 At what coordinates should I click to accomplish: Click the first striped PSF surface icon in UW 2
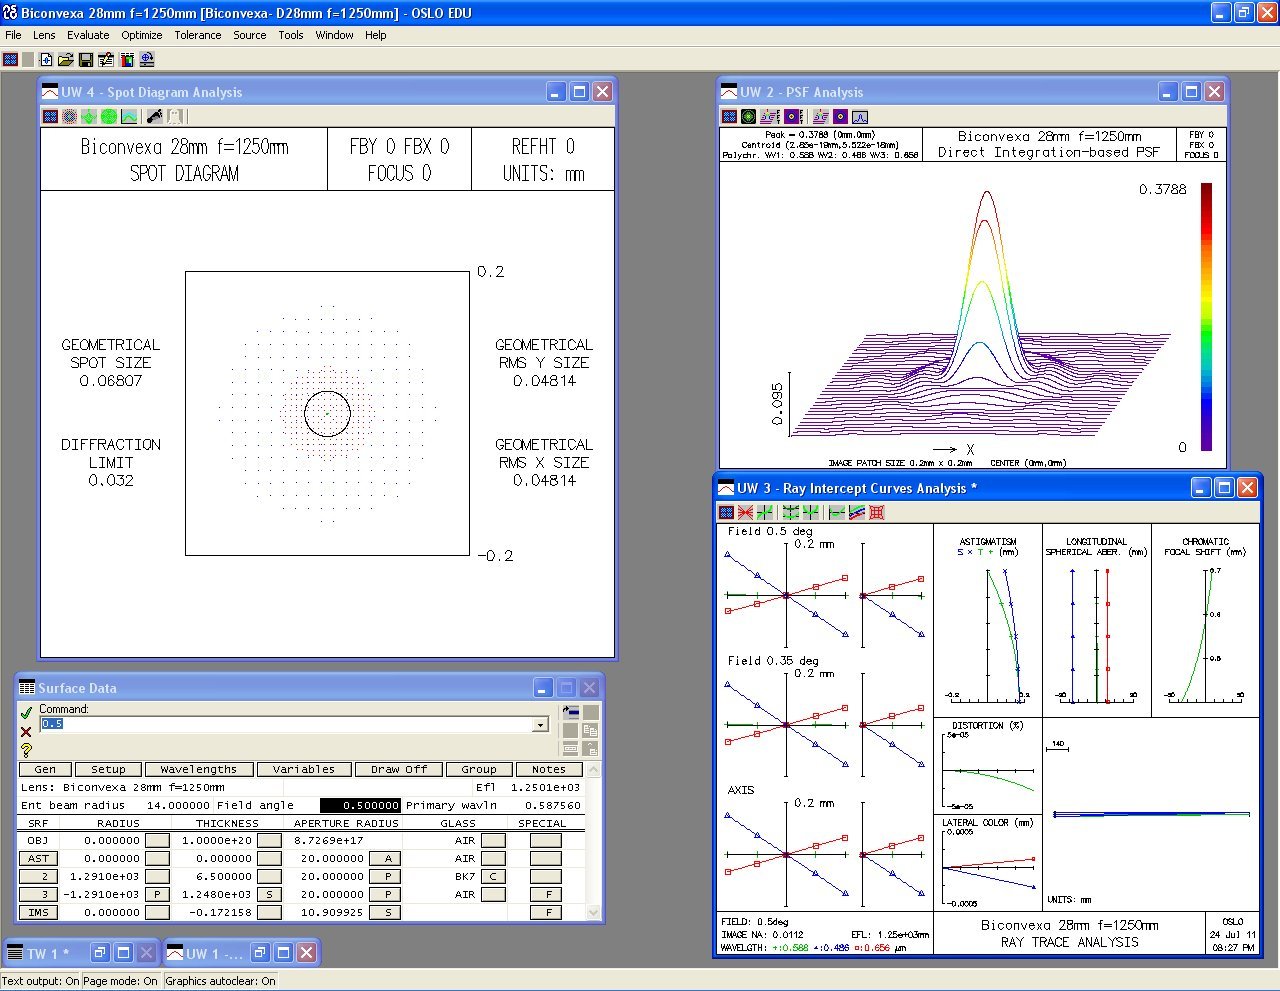769,117
